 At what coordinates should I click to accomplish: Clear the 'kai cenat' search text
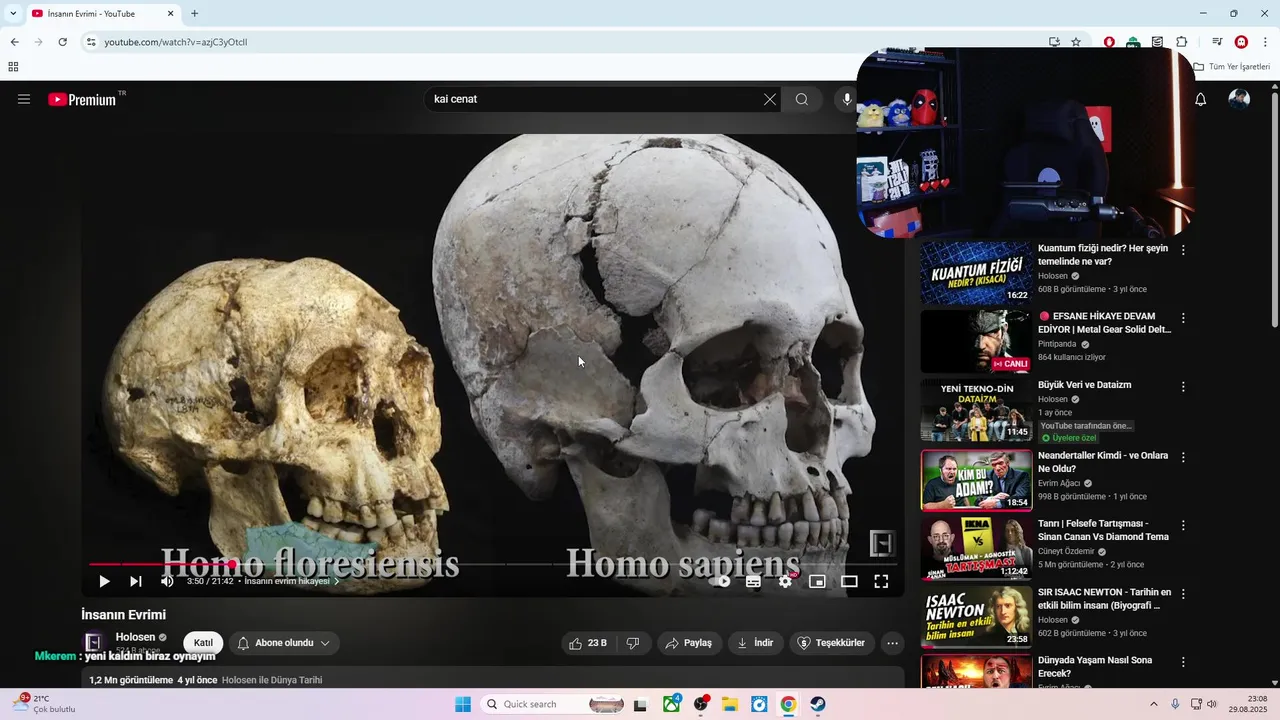coord(769,99)
